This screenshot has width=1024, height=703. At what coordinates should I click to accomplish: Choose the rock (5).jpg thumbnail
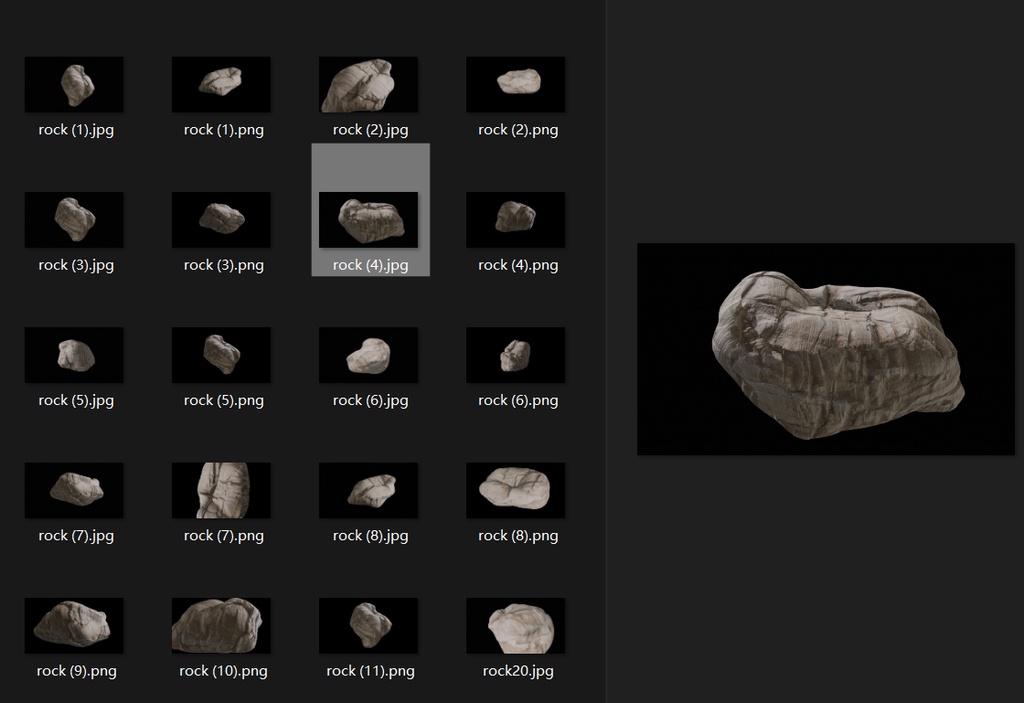tap(74, 355)
